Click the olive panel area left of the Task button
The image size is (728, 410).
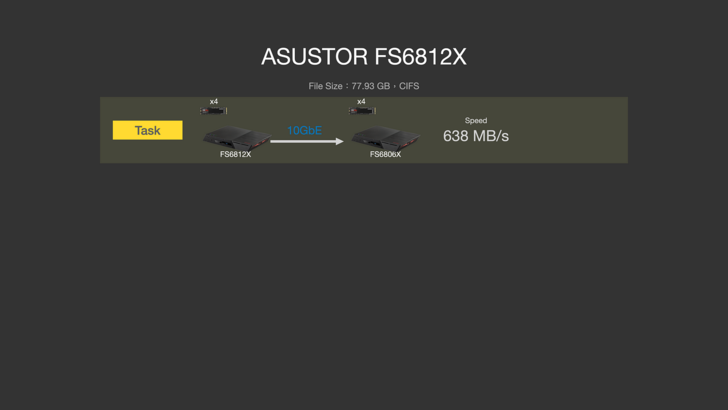pyautogui.click(x=106, y=130)
